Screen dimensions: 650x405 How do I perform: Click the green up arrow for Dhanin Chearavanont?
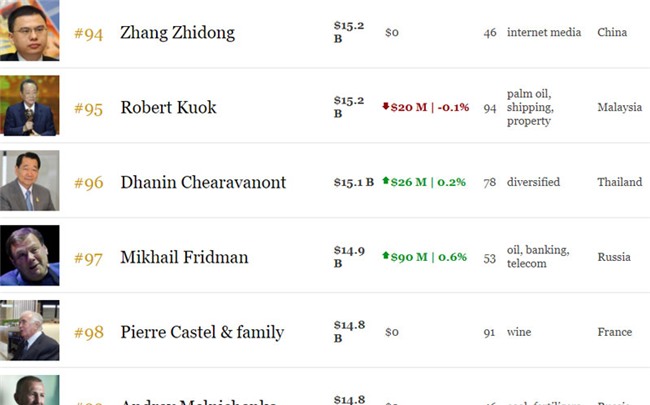click(x=385, y=181)
